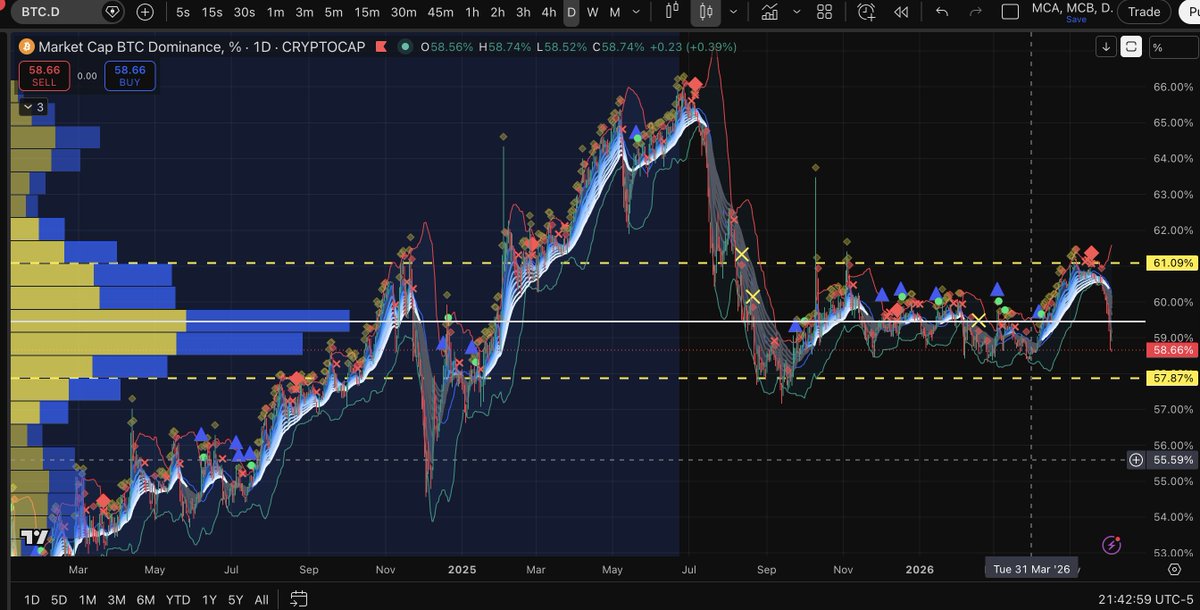Click the down-arrow button on price scale
This screenshot has height=610, width=1200.
pyautogui.click(x=1106, y=46)
